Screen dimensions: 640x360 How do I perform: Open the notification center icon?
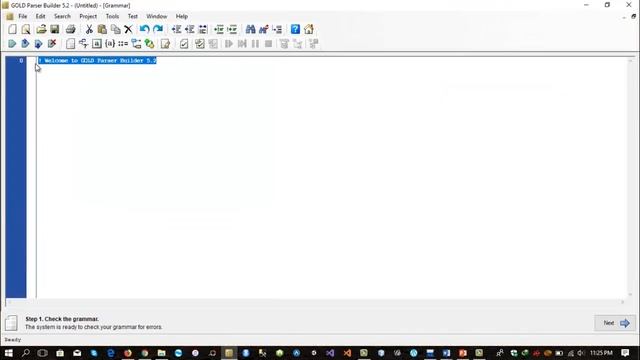point(625,353)
